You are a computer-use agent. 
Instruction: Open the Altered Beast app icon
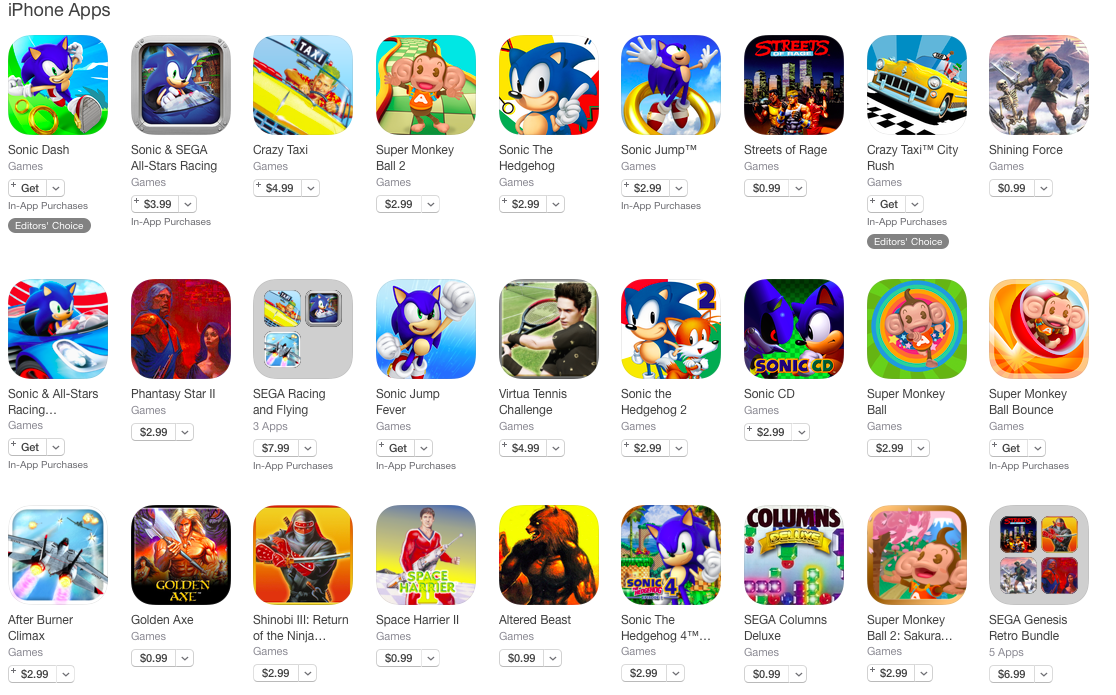[549, 555]
